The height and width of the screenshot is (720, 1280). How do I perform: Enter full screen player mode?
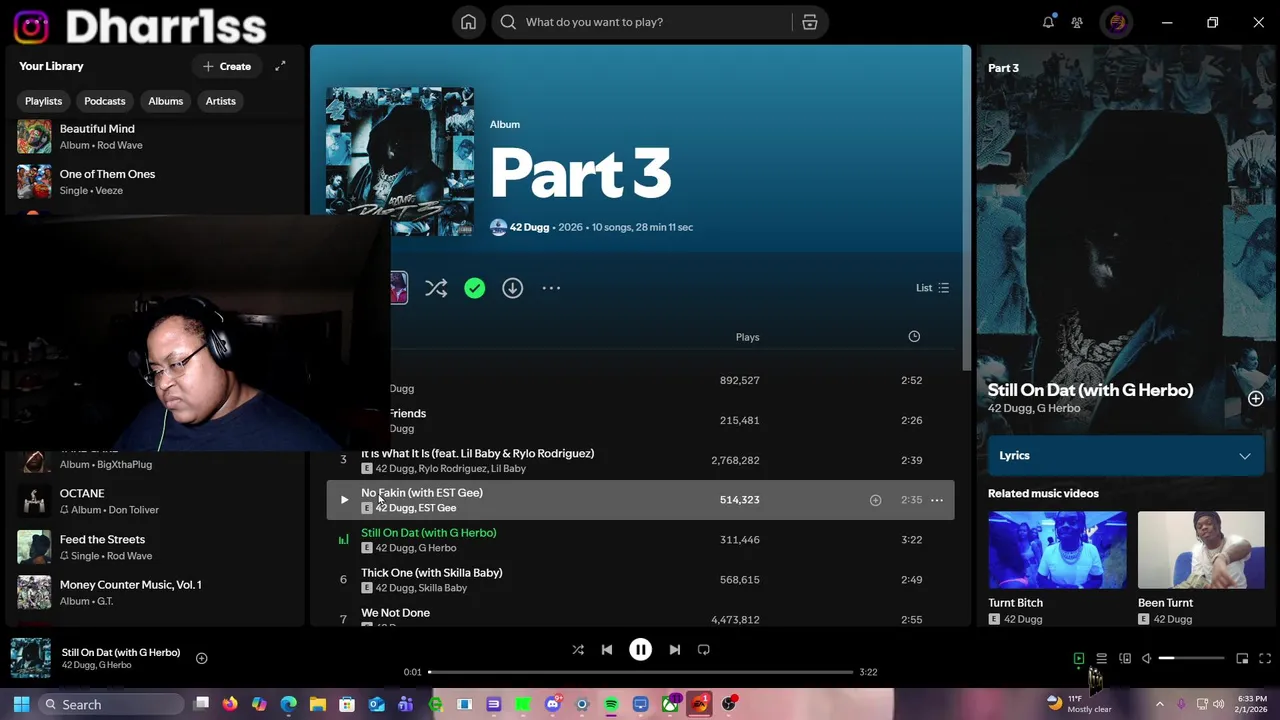point(1265,659)
